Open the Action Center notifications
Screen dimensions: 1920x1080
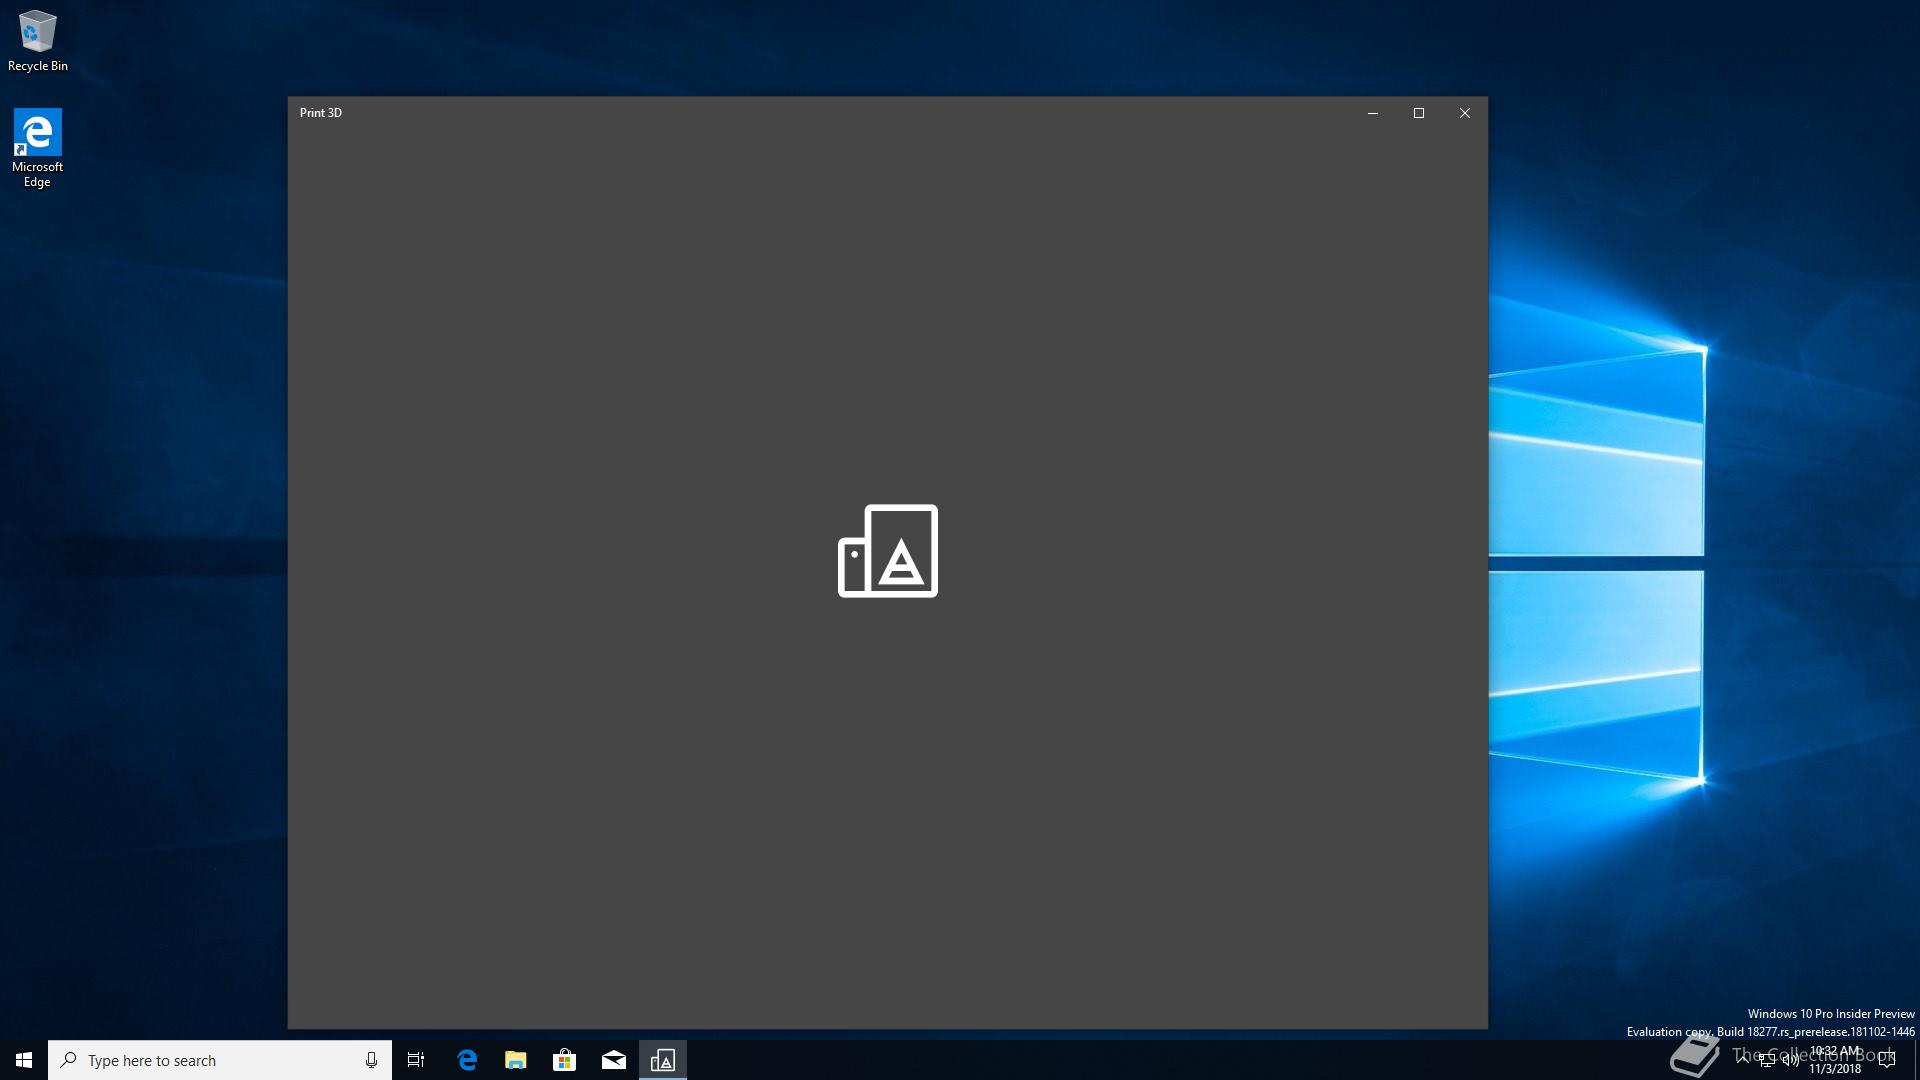pyautogui.click(x=1887, y=1060)
